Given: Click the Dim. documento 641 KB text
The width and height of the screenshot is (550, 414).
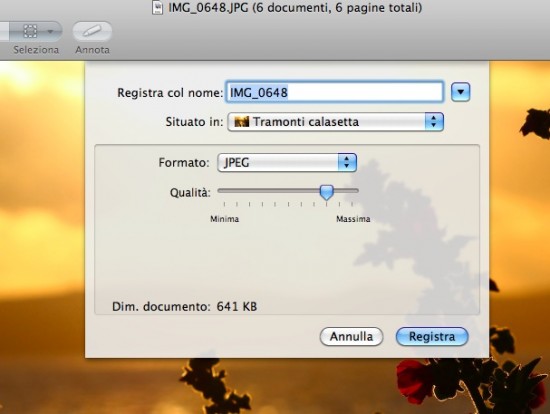Looking at the screenshot, I should click(185, 307).
